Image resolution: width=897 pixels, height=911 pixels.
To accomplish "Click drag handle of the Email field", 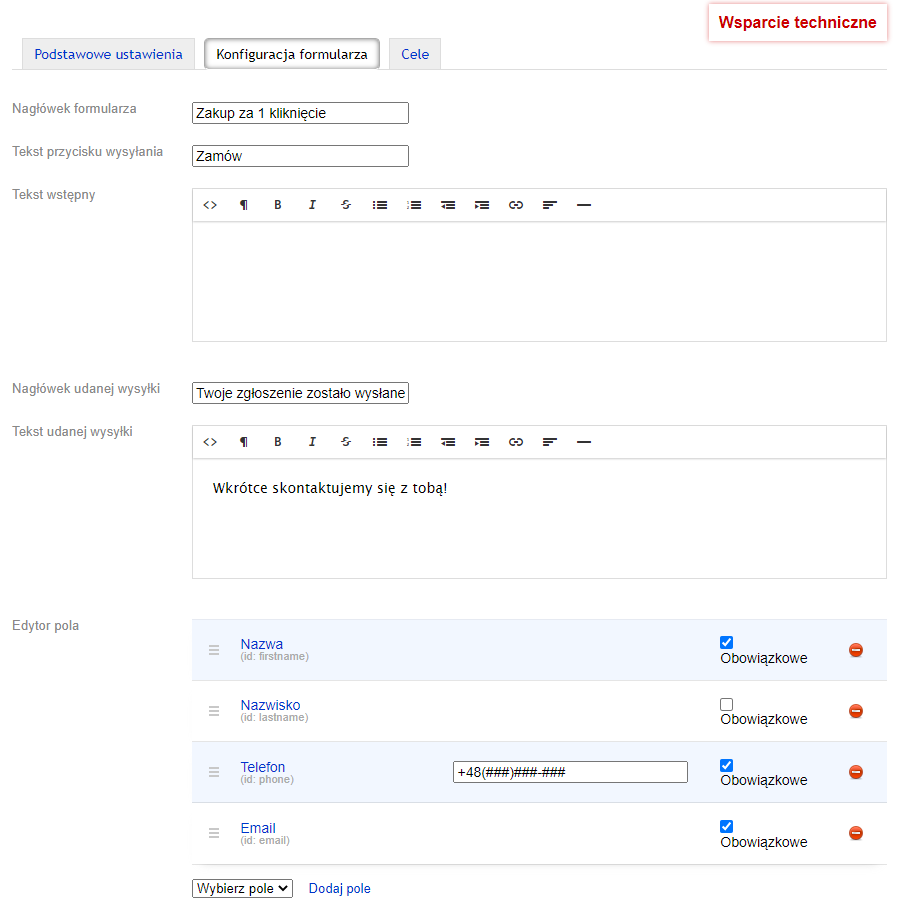I will pyautogui.click(x=214, y=833).
